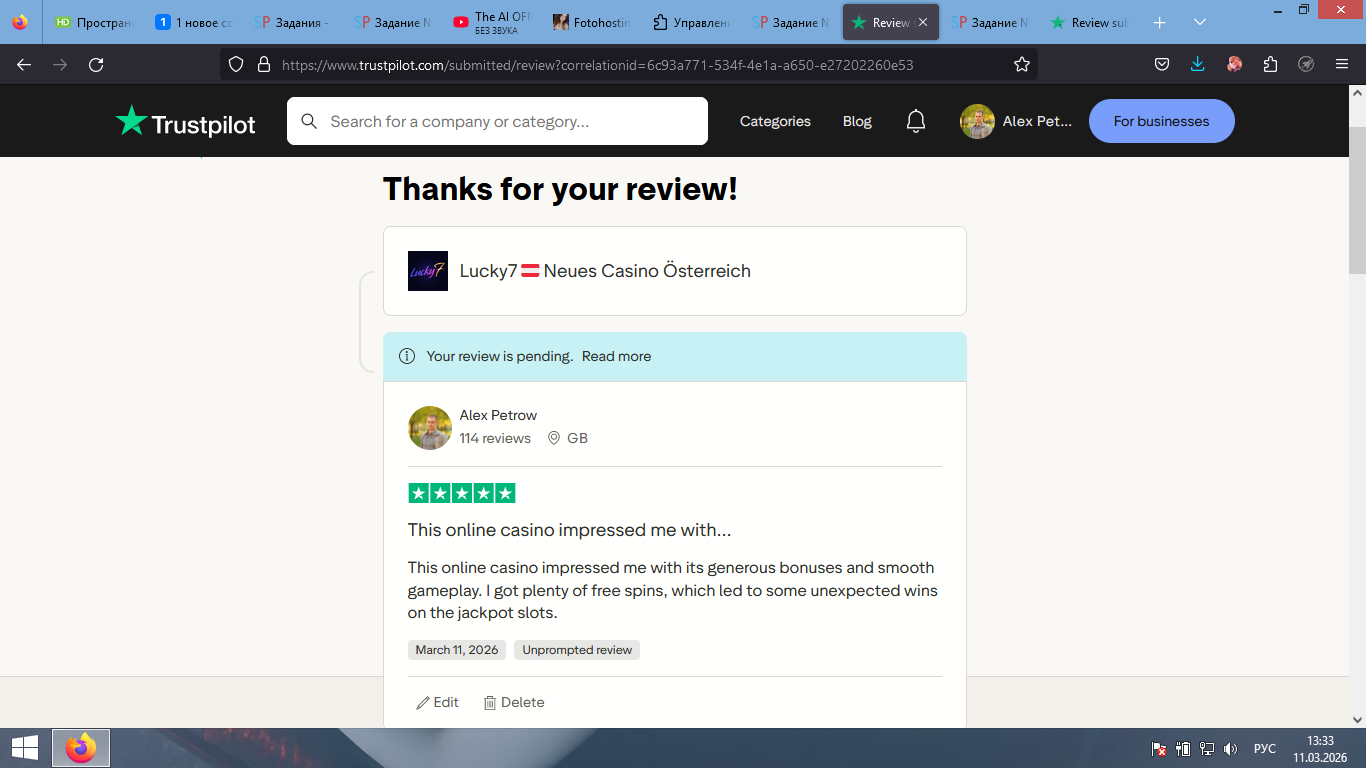Save the page to Pocket

1162,65
